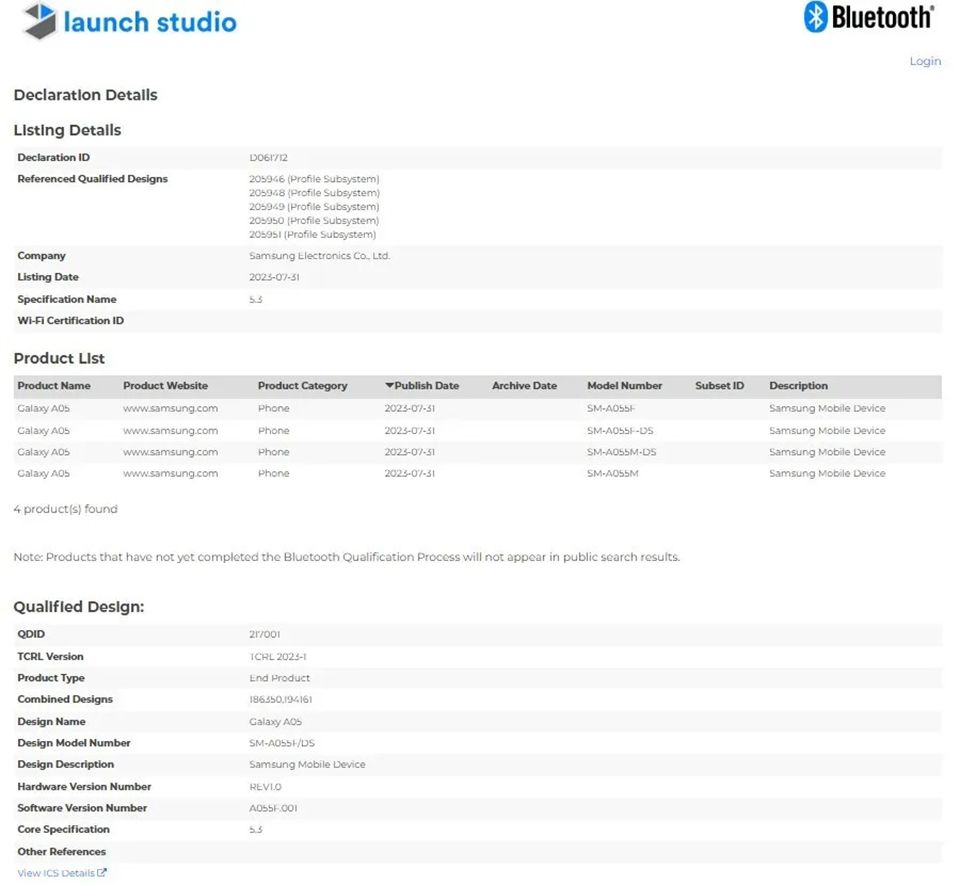The image size is (960, 884).
Task: Open www.samsung.com in the SM-A055F row
Action: 170,408
